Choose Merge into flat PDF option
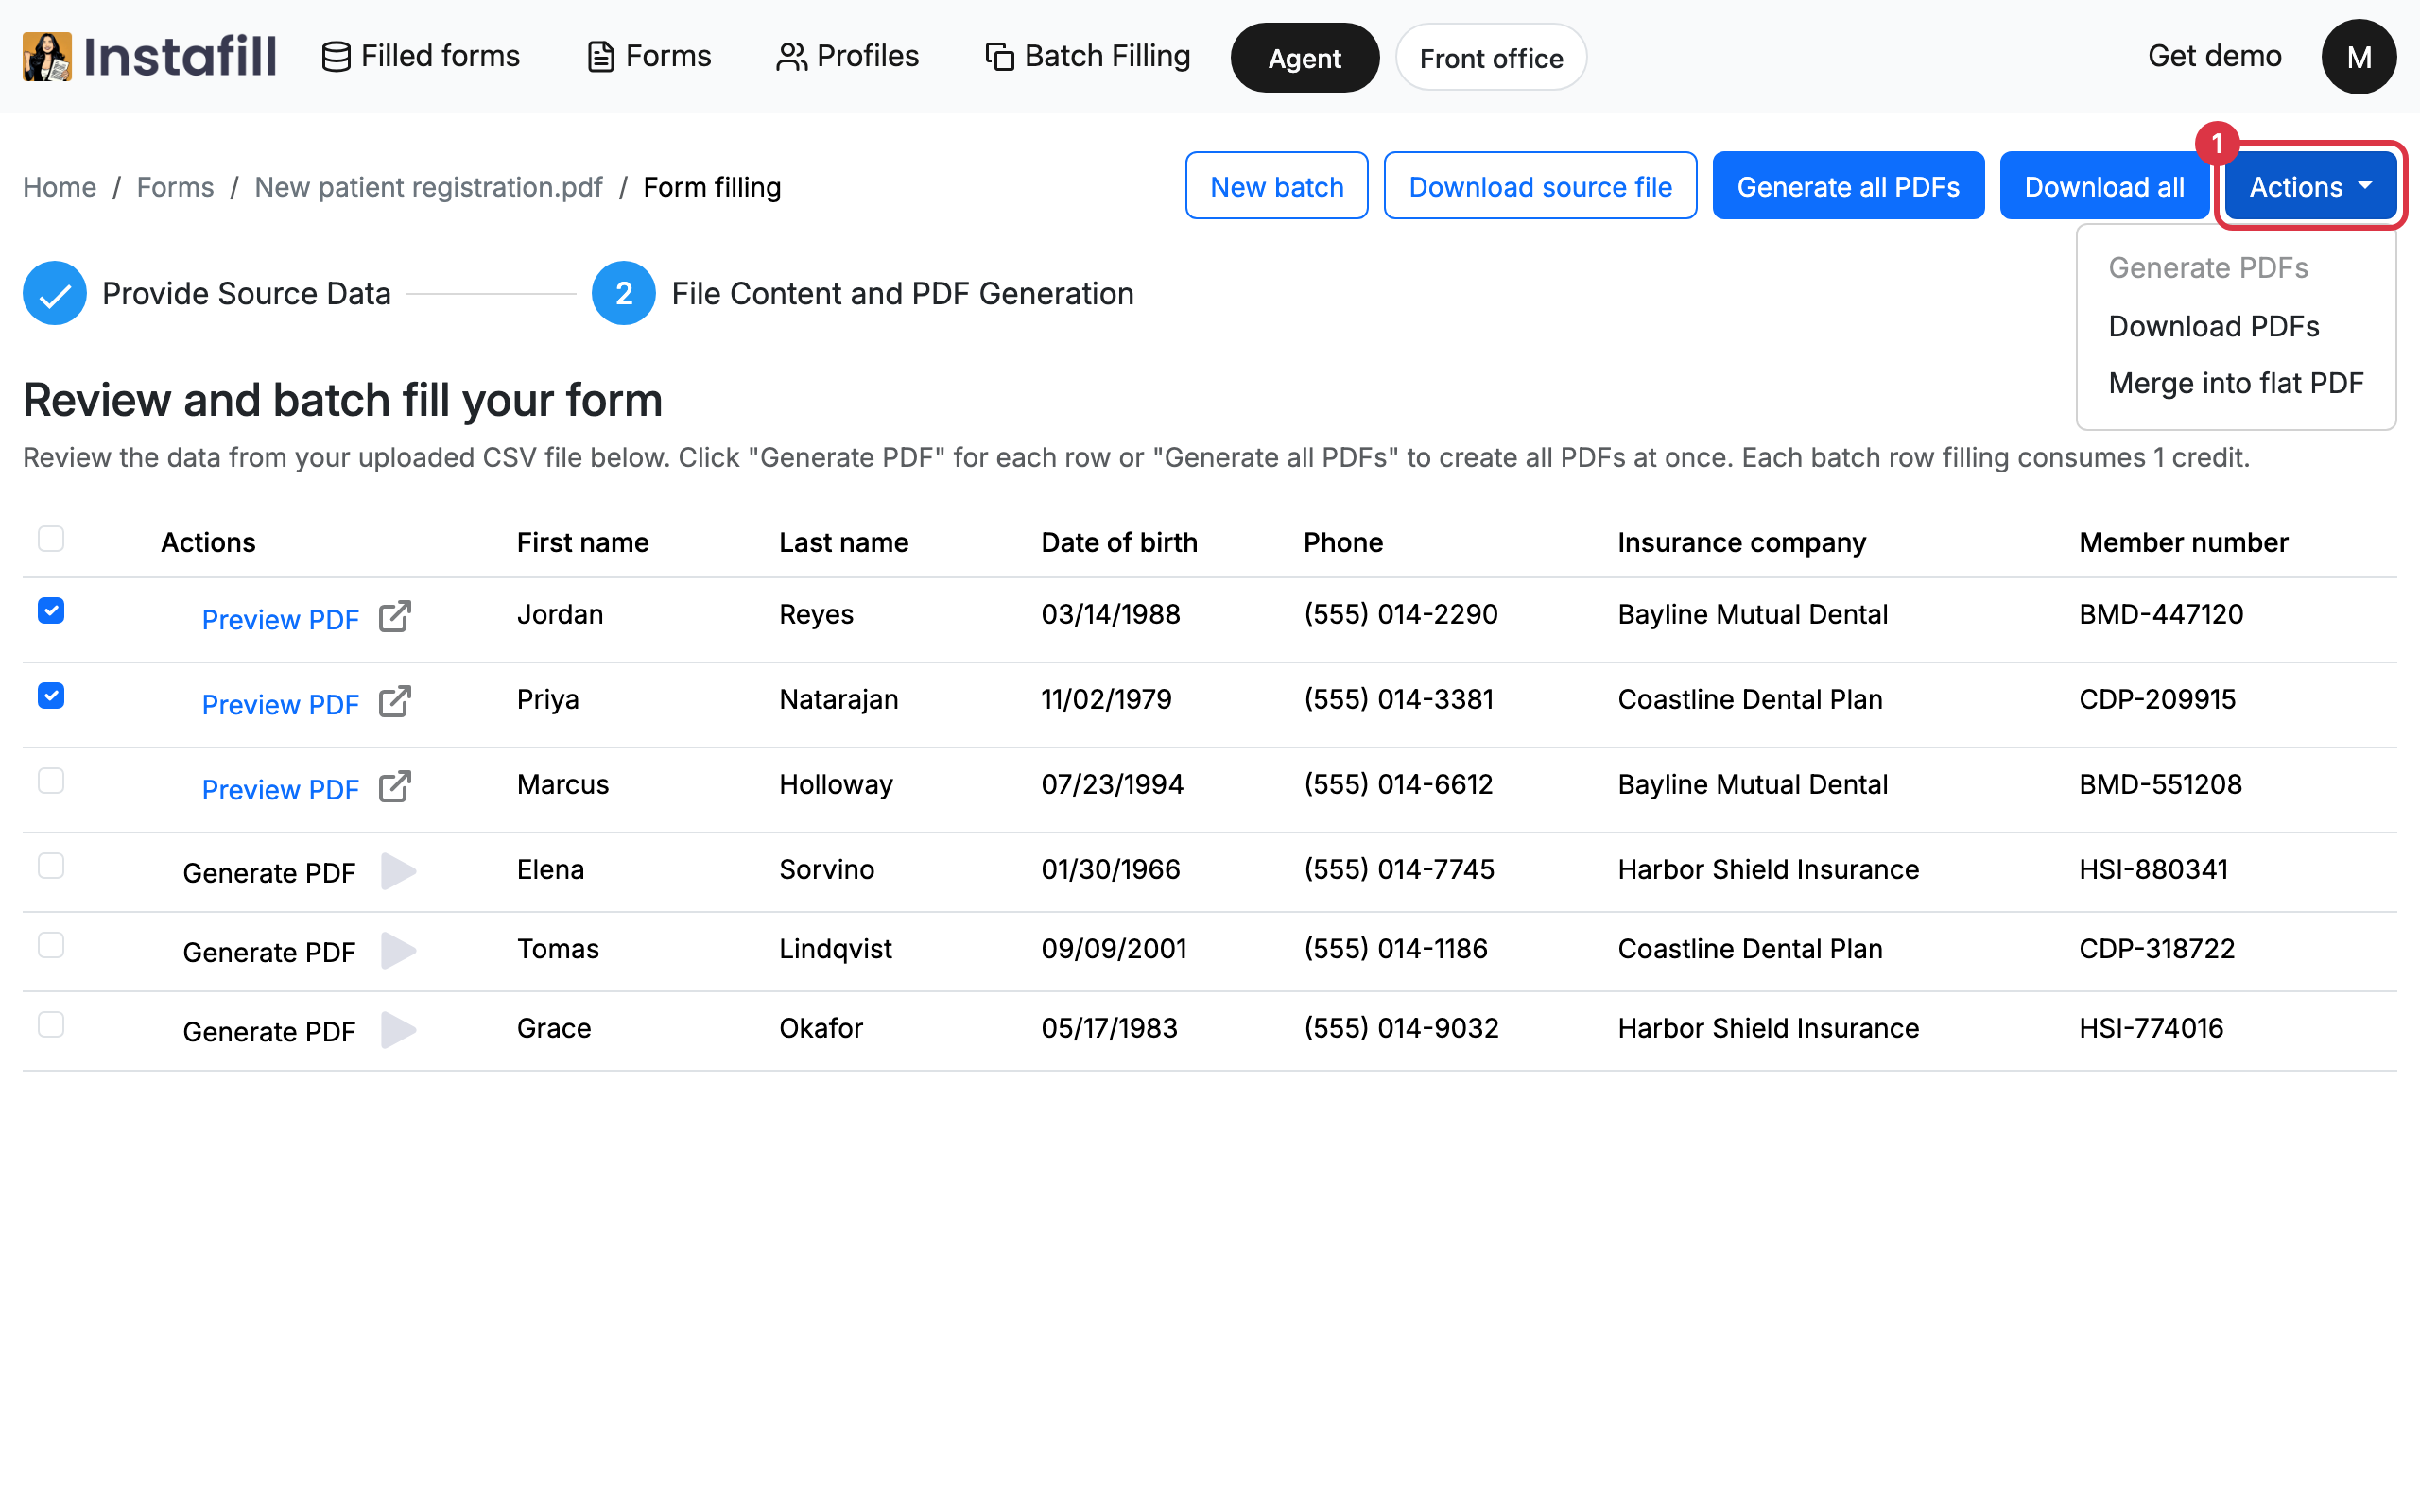The width and height of the screenshot is (2420, 1512). click(x=2236, y=383)
